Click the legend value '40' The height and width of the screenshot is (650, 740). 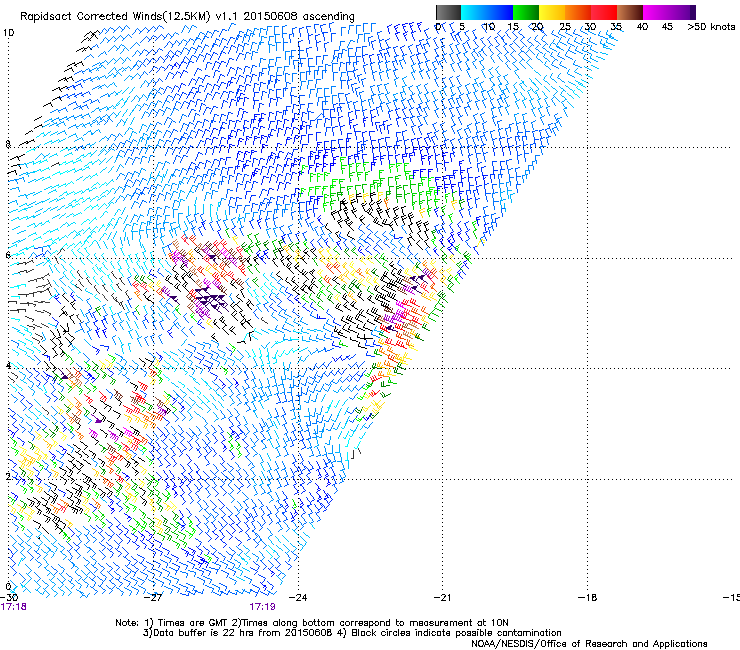pyautogui.click(x=642, y=27)
